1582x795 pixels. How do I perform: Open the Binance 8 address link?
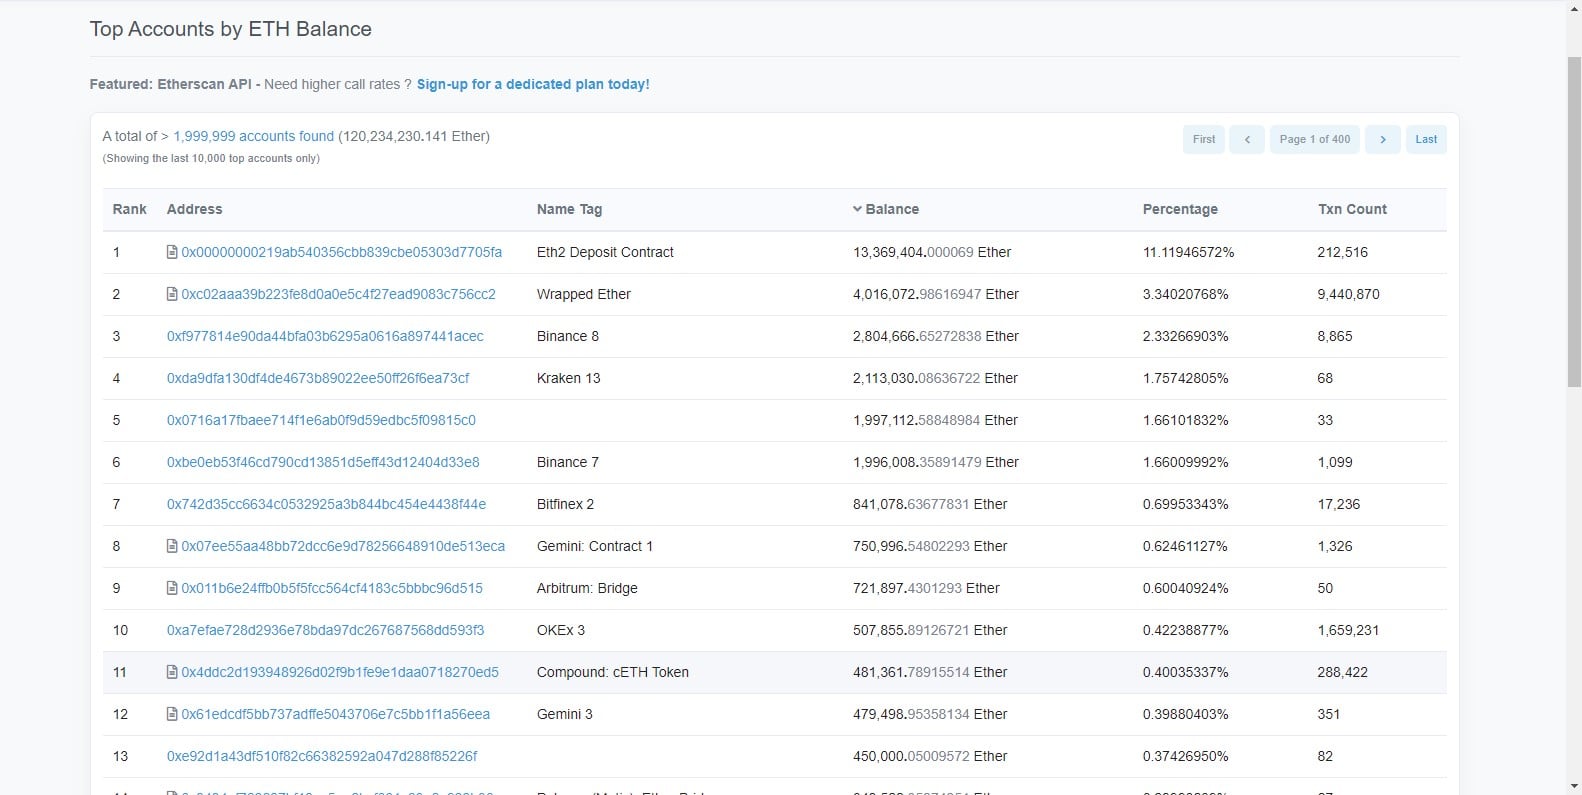click(325, 336)
